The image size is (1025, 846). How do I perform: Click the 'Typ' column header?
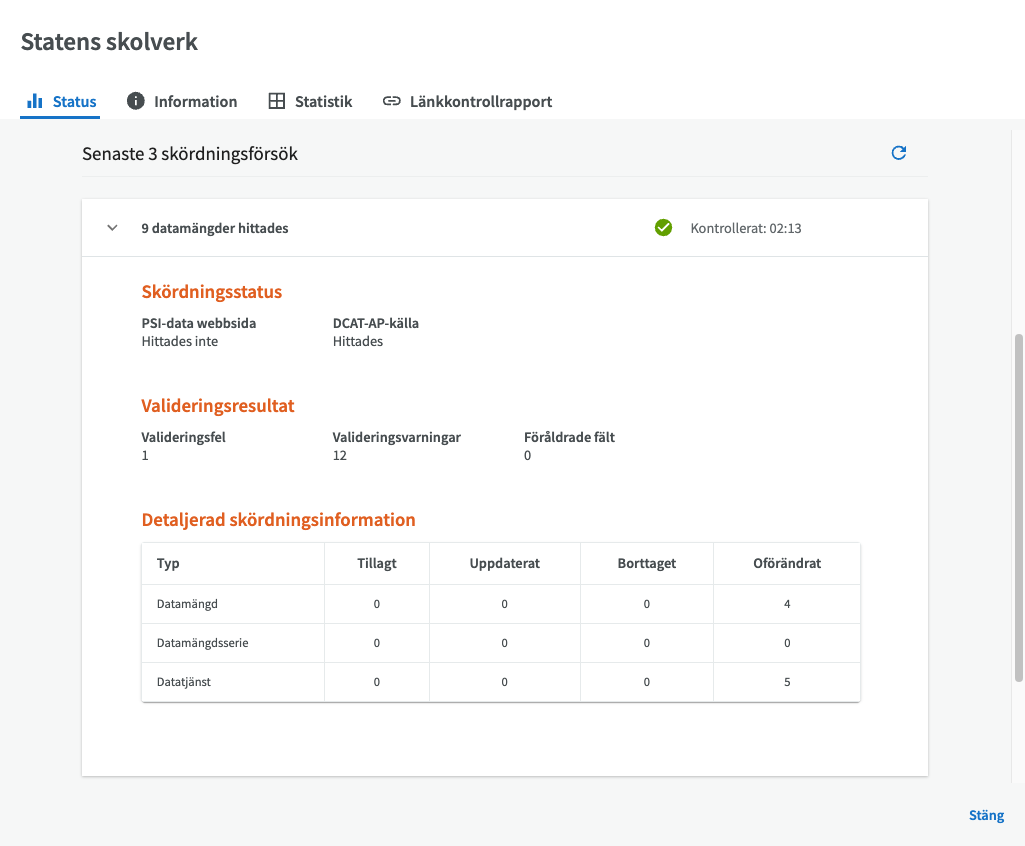point(168,564)
